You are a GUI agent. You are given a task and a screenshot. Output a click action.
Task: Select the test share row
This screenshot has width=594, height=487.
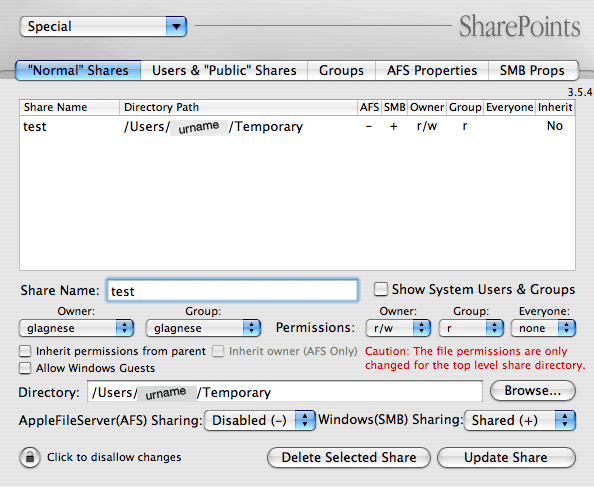tap(297, 126)
